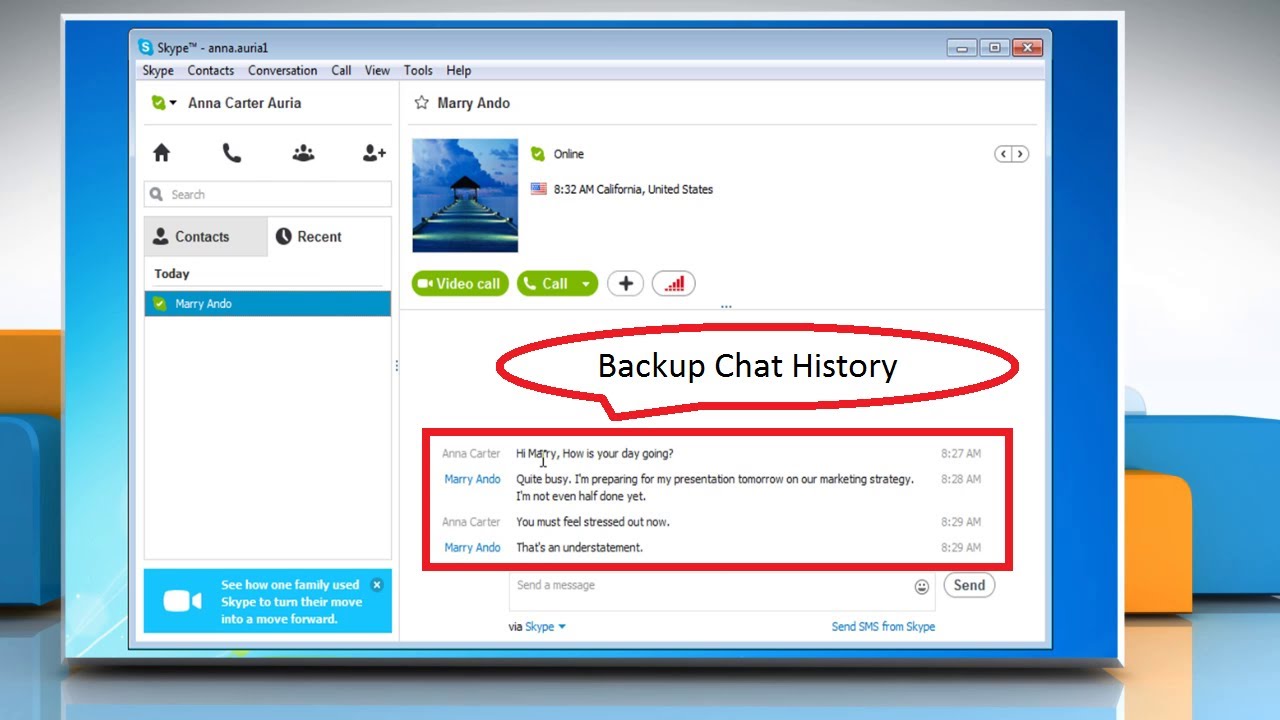This screenshot has width=1280, height=720.
Task: Click Marry Ando sender name at 8:28 AM
Action: tap(472, 479)
